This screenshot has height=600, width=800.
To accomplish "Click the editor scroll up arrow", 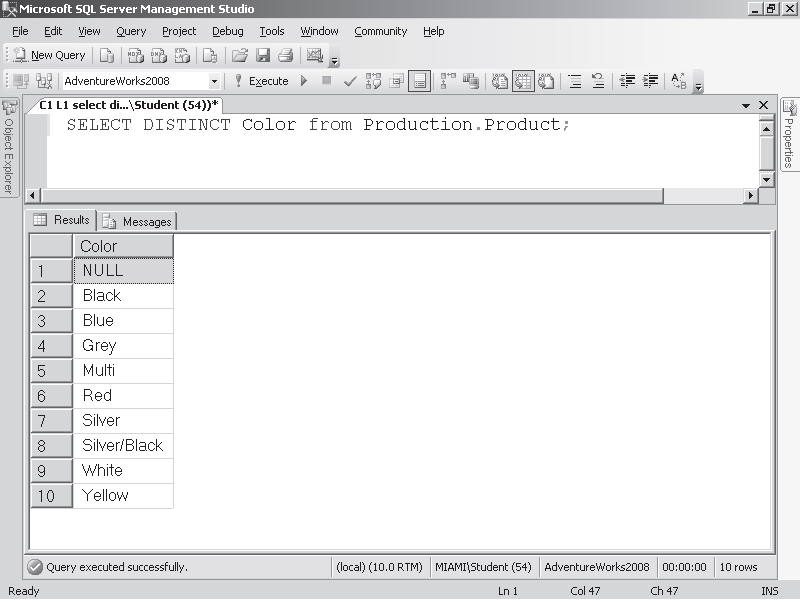I will point(766,129).
